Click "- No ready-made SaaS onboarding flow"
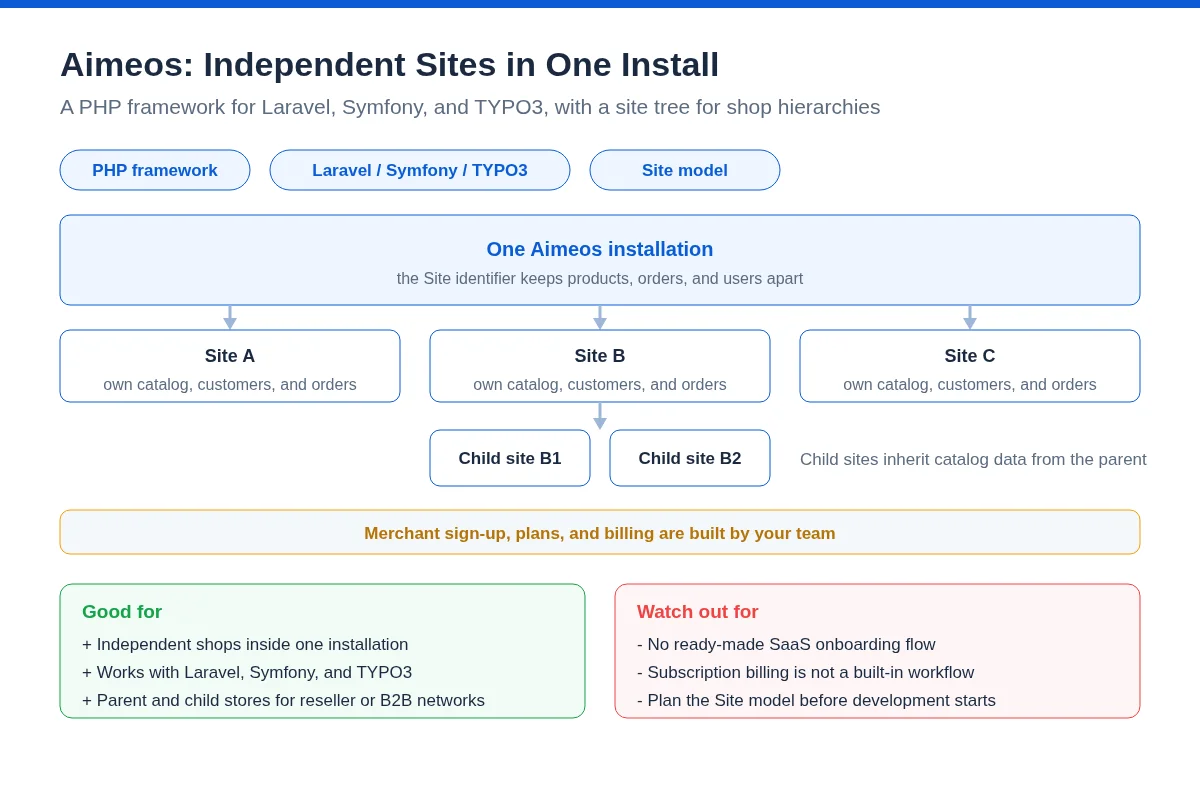Image resolution: width=1200 pixels, height=790 pixels. 786,645
